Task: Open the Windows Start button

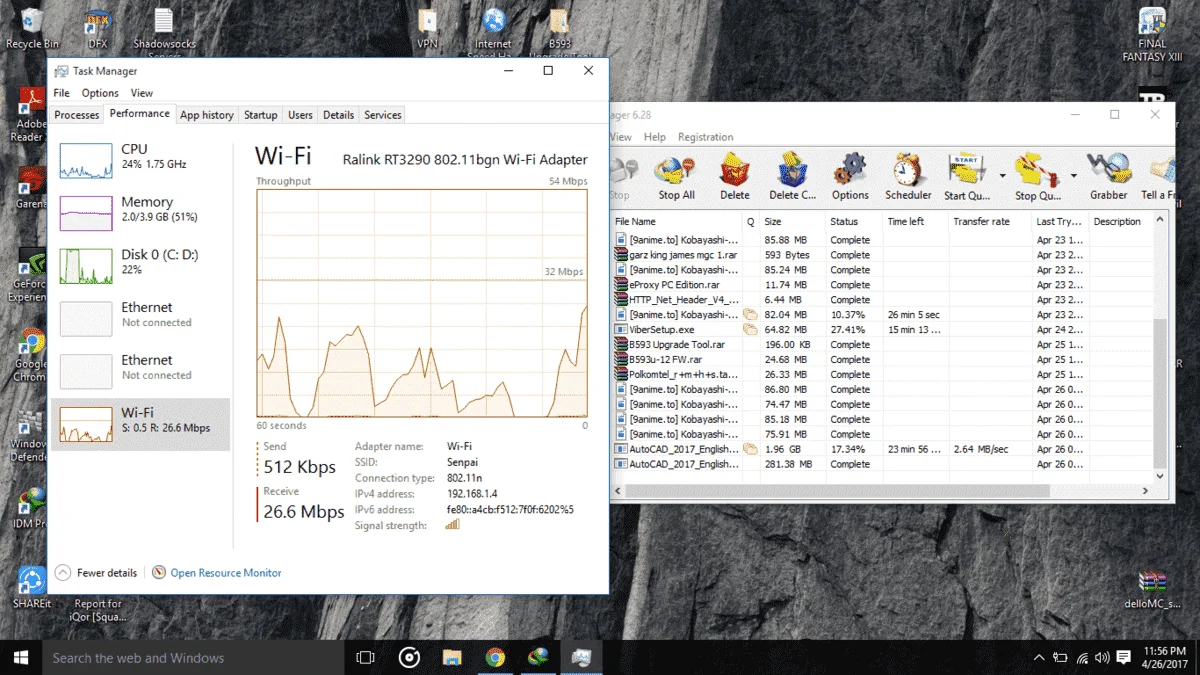Action: pyautogui.click(x=20, y=657)
